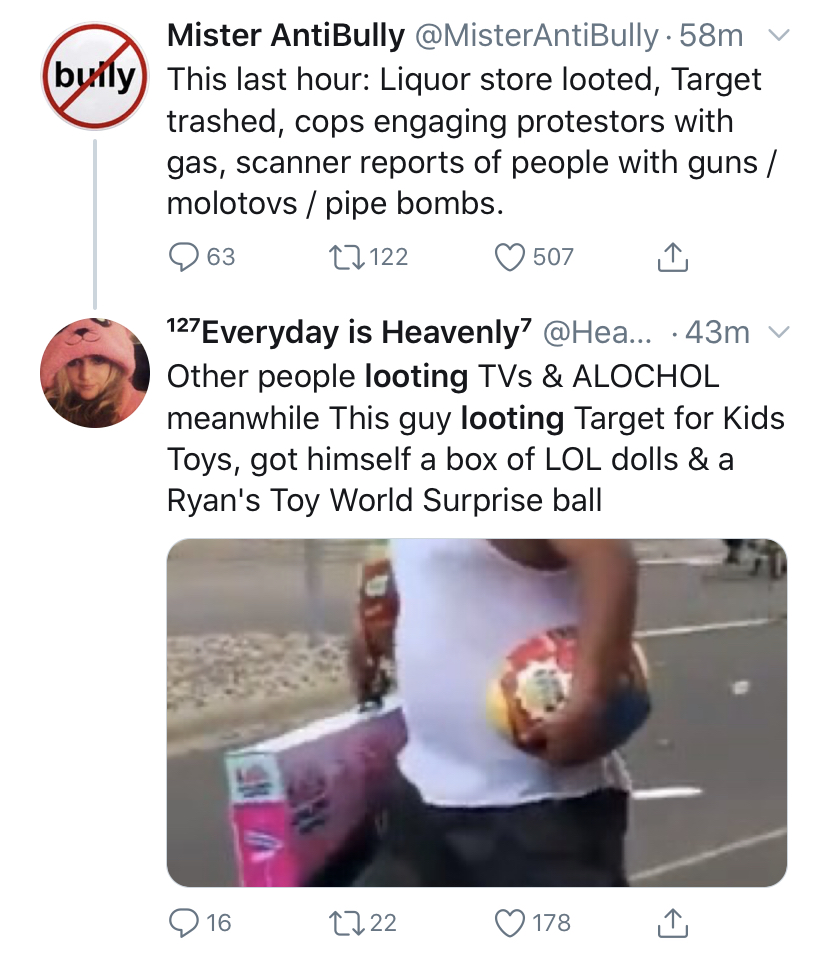Open the no-bully profile avatar
Viewport: 828px width, 953px height.
95,76
